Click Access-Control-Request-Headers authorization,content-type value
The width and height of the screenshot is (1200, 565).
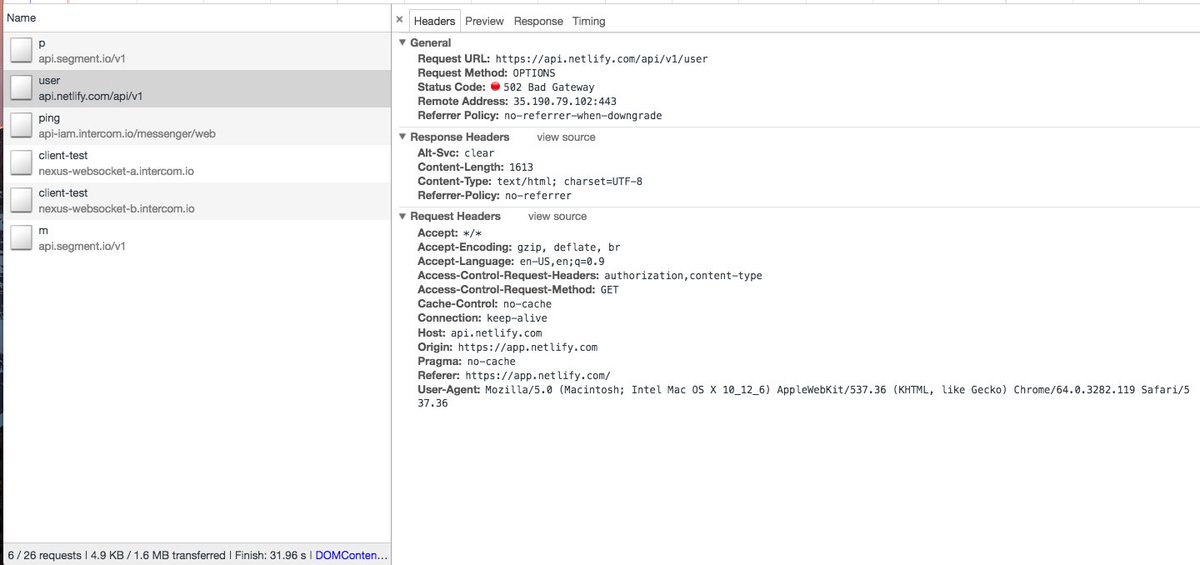click(683, 275)
